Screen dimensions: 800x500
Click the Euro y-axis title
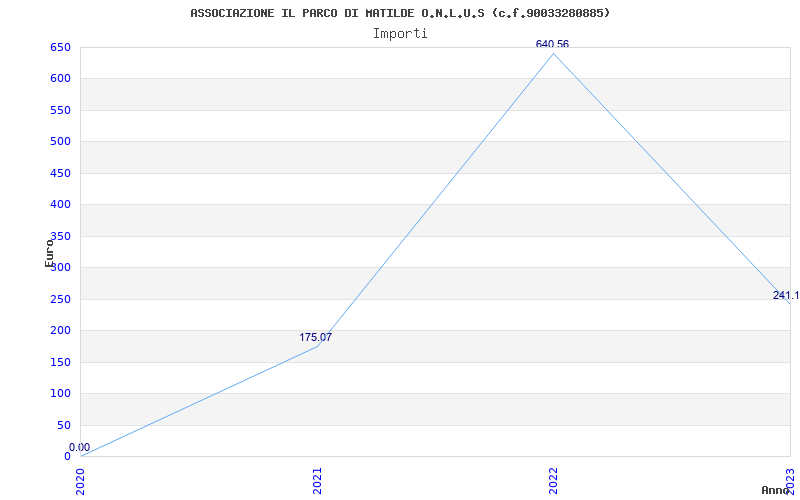click(x=49, y=253)
